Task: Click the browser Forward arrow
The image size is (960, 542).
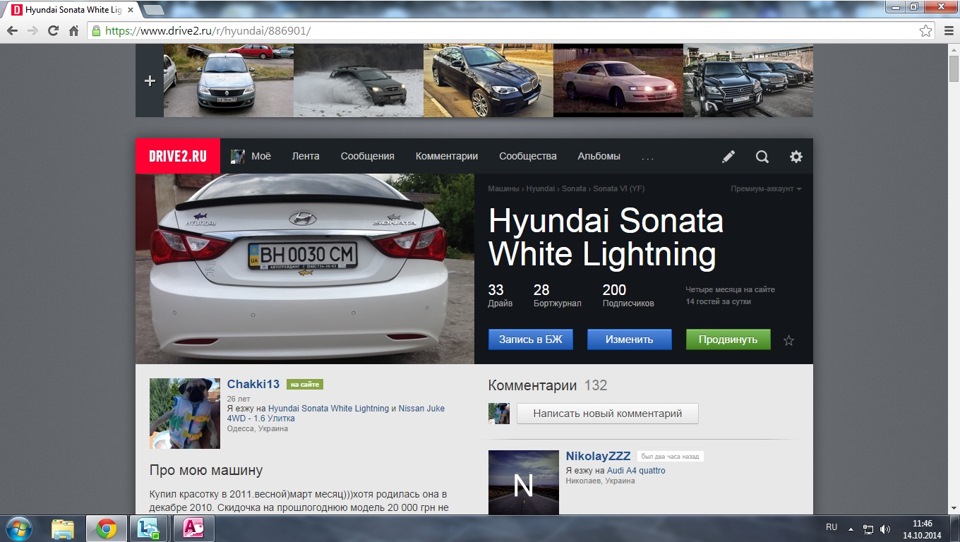Action: pos(32,31)
